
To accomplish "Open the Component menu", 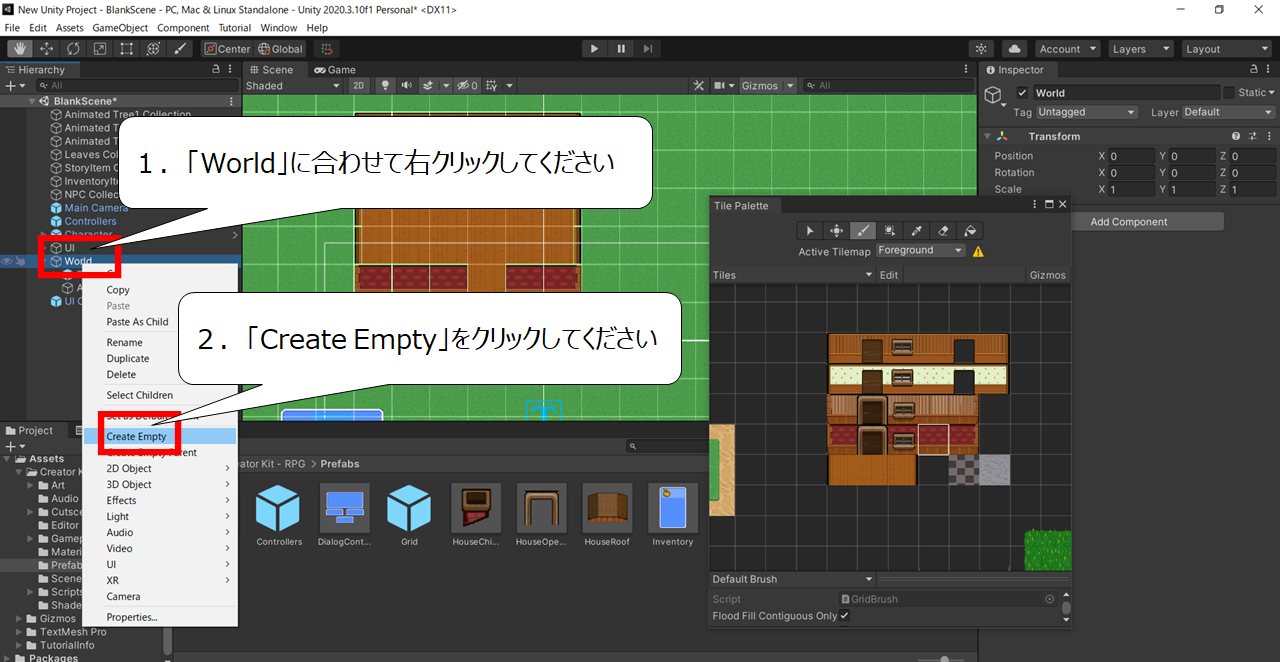I will [183, 28].
